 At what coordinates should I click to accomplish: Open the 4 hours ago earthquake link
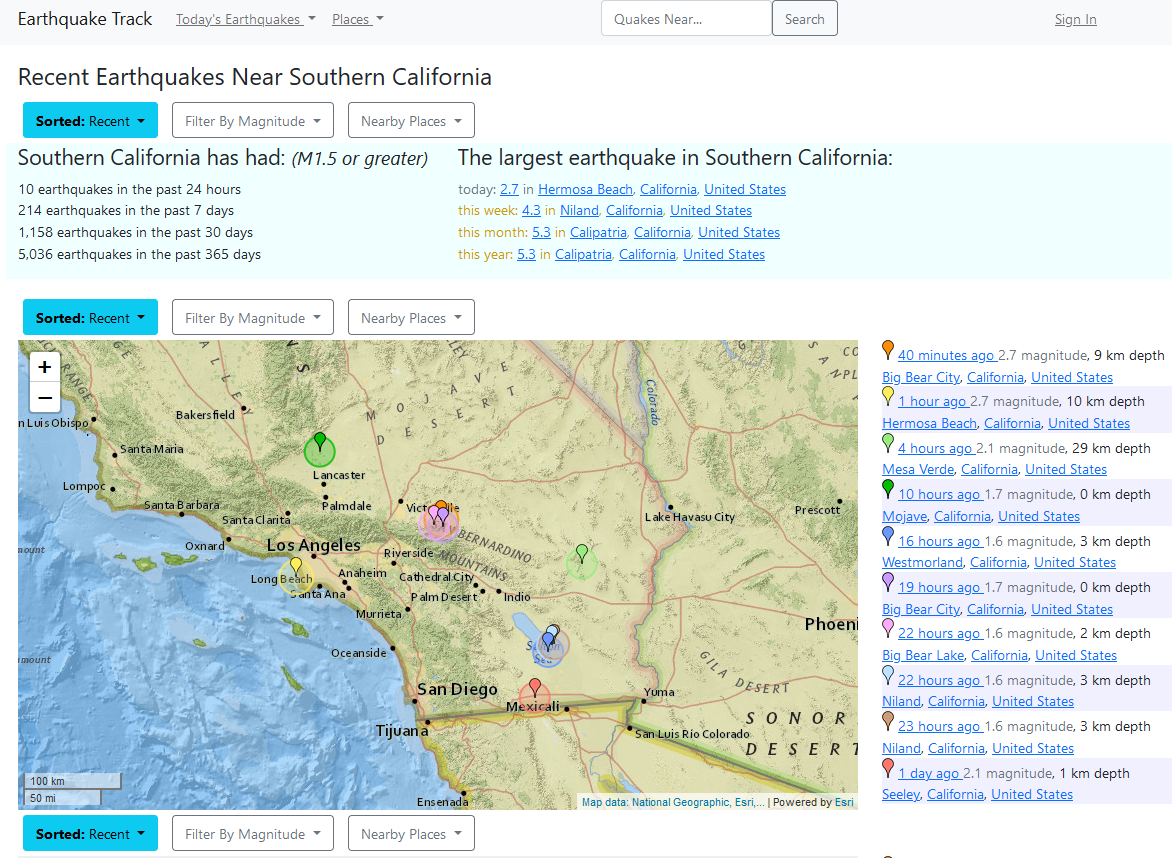pos(936,448)
